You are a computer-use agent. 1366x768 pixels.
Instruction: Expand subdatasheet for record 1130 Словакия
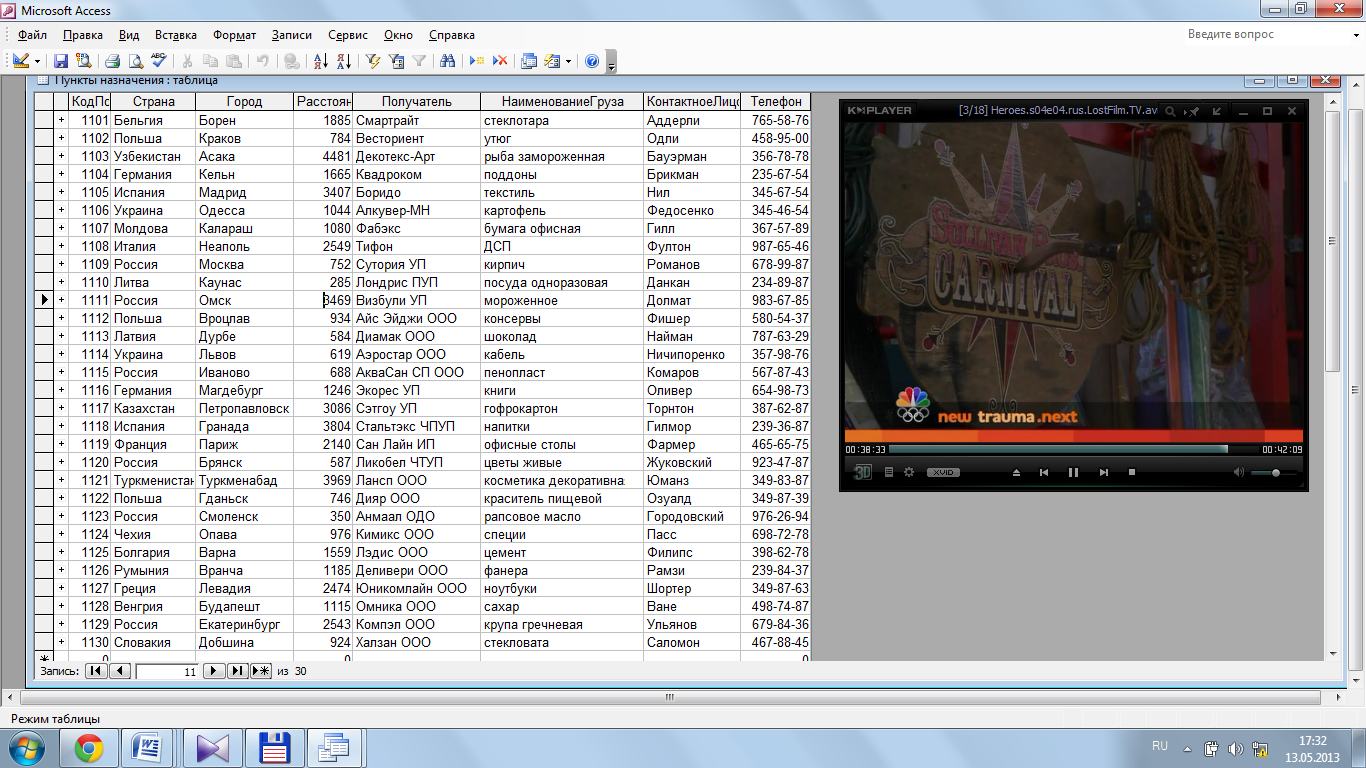[x=61, y=642]
